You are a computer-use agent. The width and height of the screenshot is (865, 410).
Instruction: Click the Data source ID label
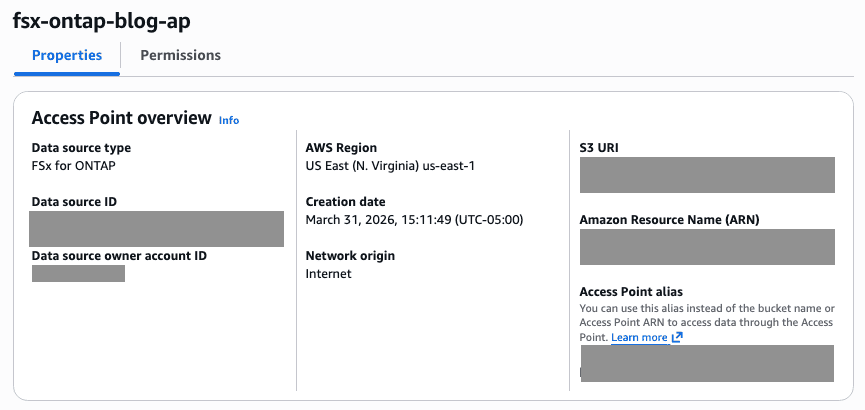(74, 202)
